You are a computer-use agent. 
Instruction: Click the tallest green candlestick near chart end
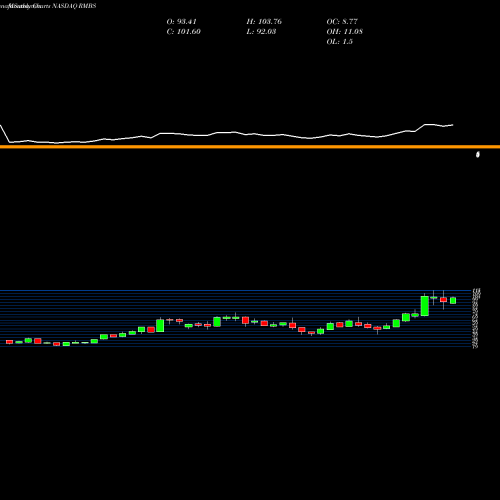tap(425, 305)
